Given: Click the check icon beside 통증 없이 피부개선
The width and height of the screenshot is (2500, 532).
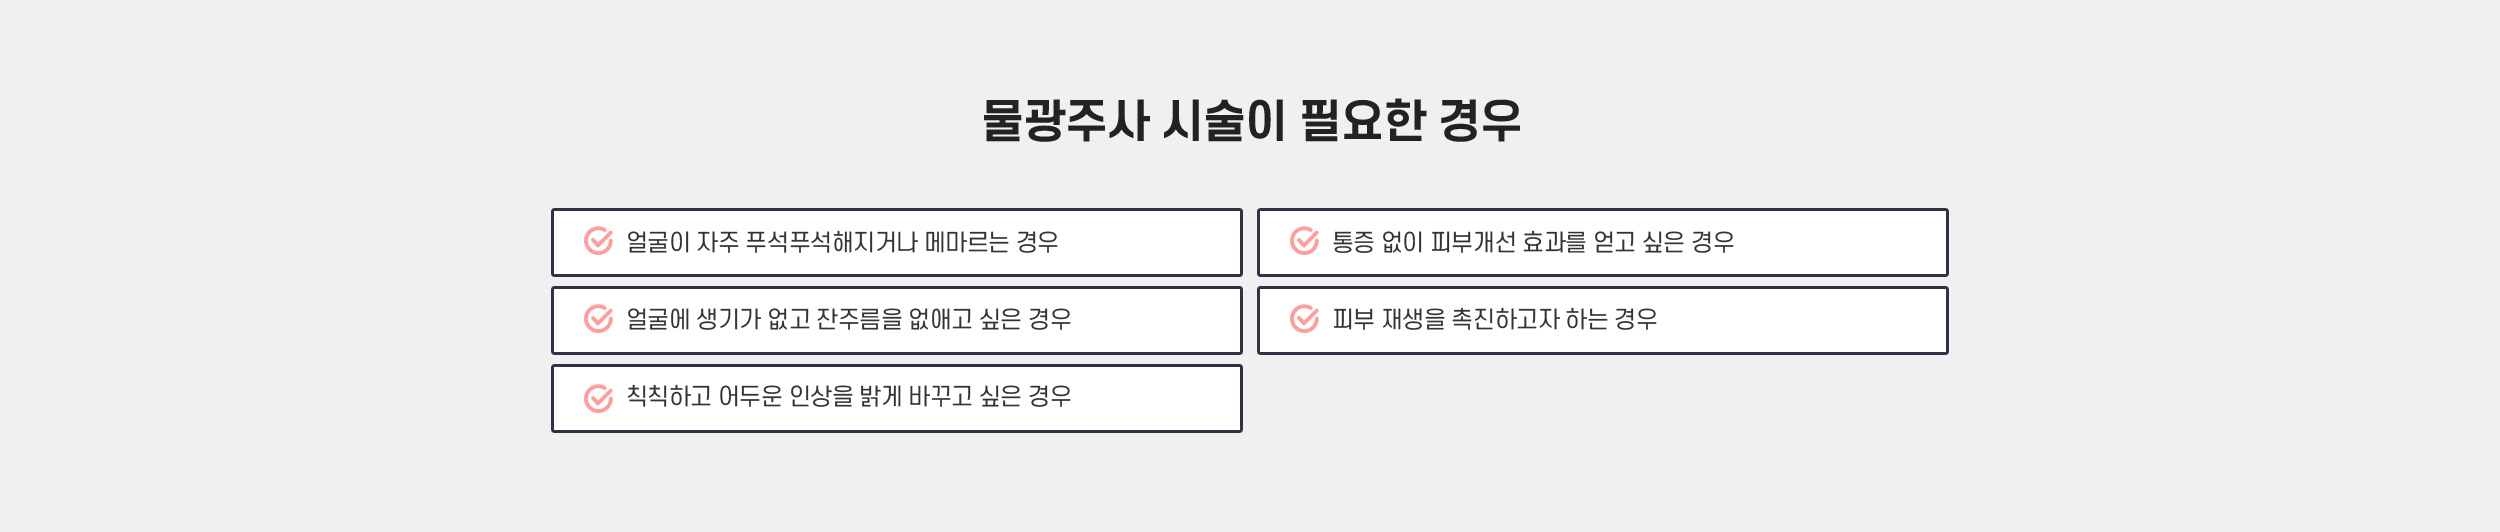Looking at the screenshot, I should click(1304, 241).
